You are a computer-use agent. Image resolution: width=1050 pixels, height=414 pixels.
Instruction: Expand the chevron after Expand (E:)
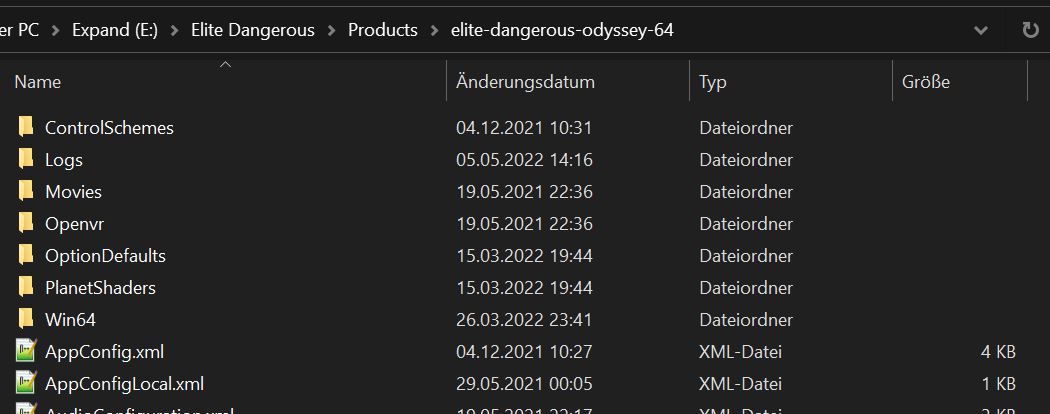click(x=175, y=30)
